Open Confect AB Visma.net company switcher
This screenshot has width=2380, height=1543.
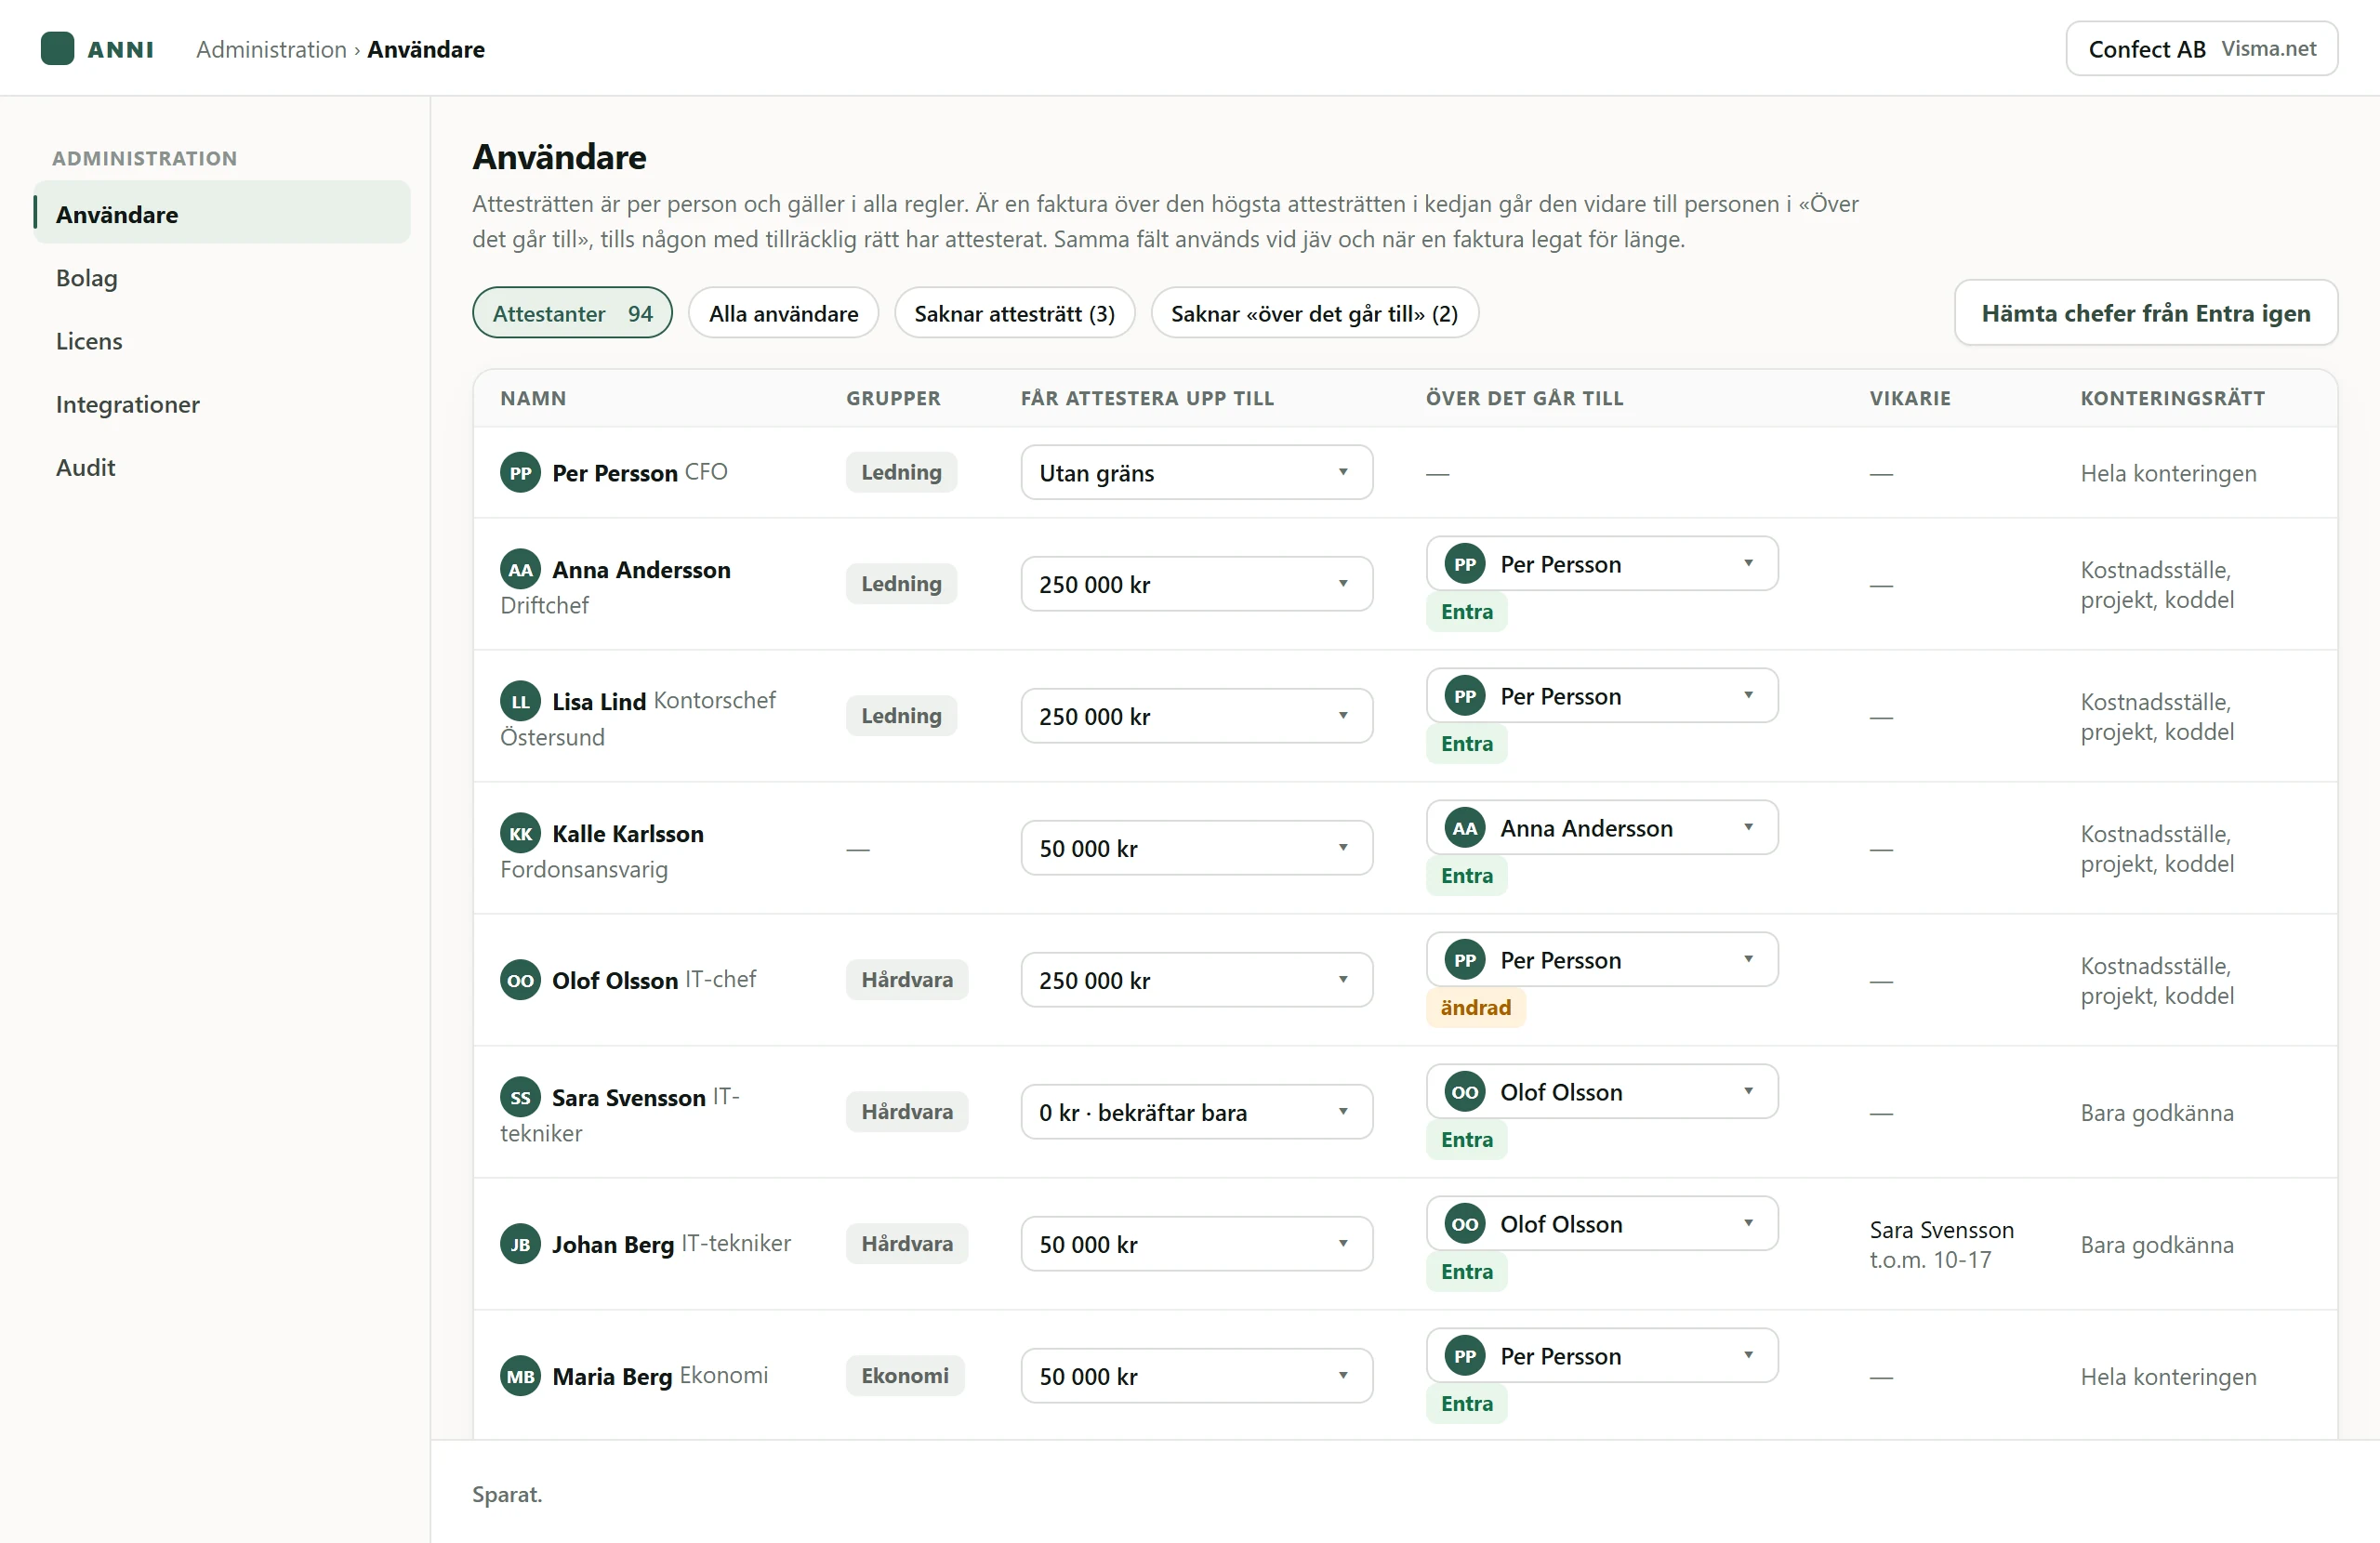point(2201,48)
